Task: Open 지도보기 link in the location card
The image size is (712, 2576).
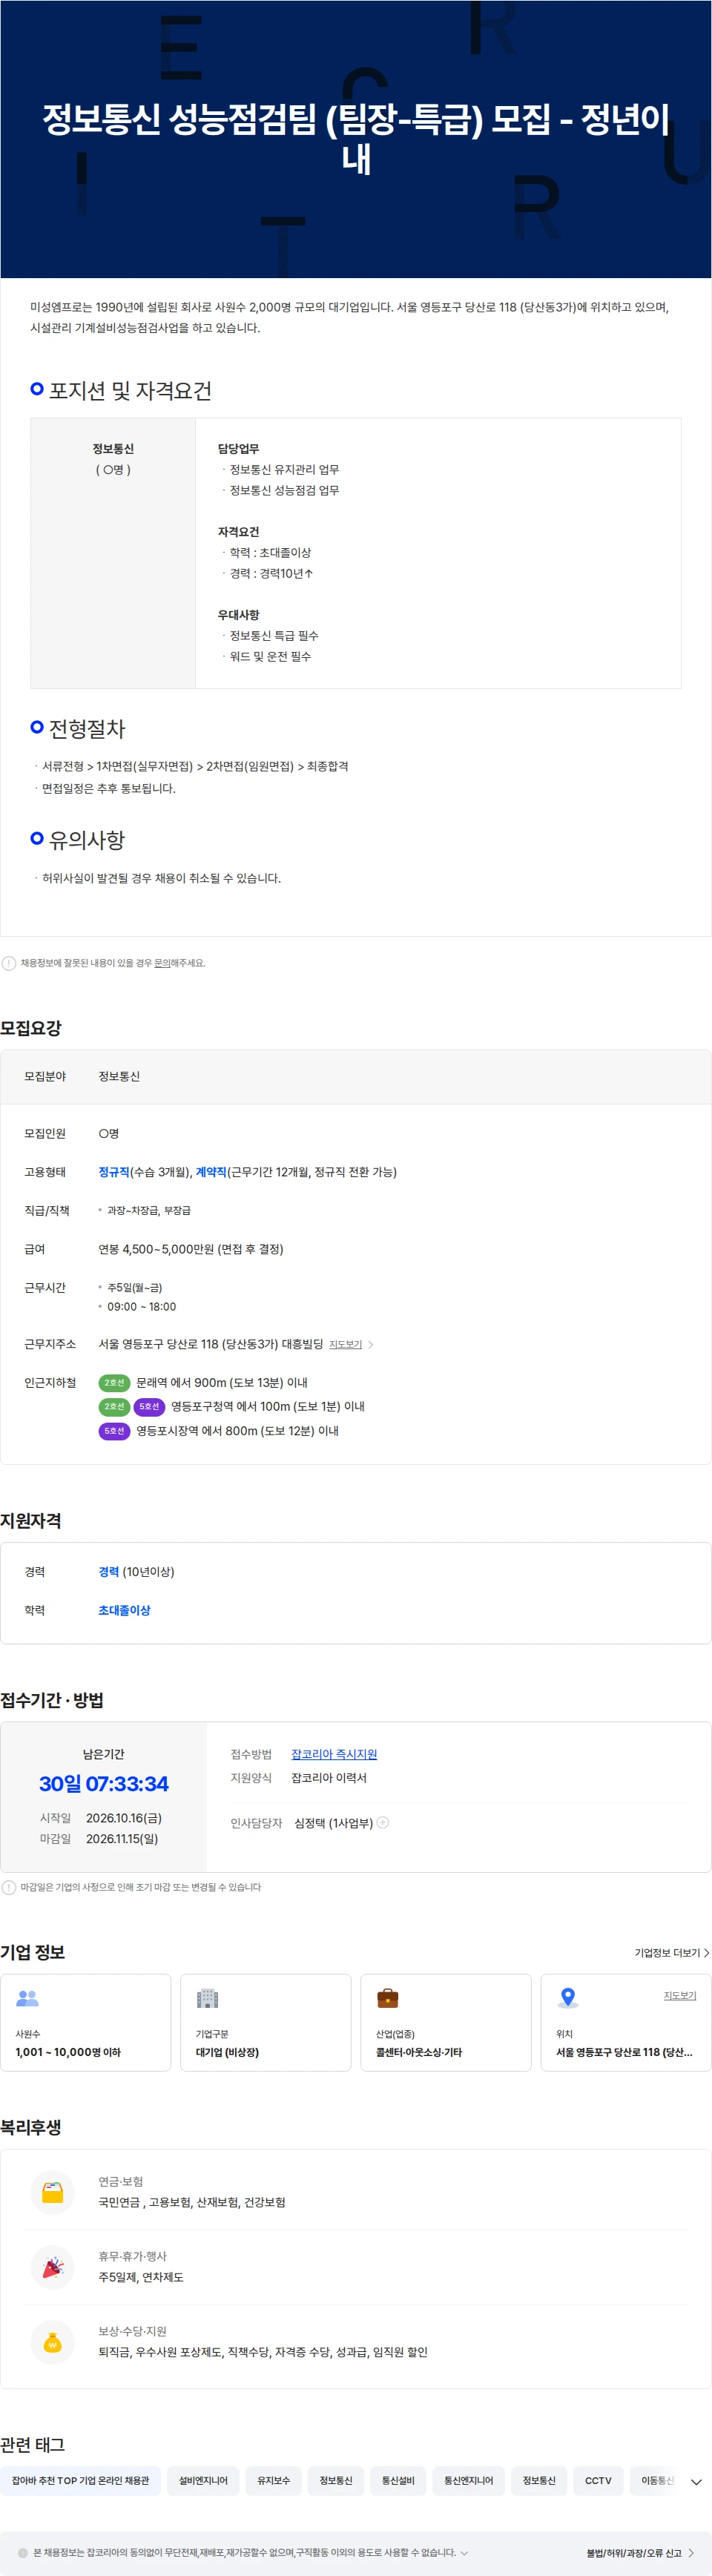Action: 680,1995
